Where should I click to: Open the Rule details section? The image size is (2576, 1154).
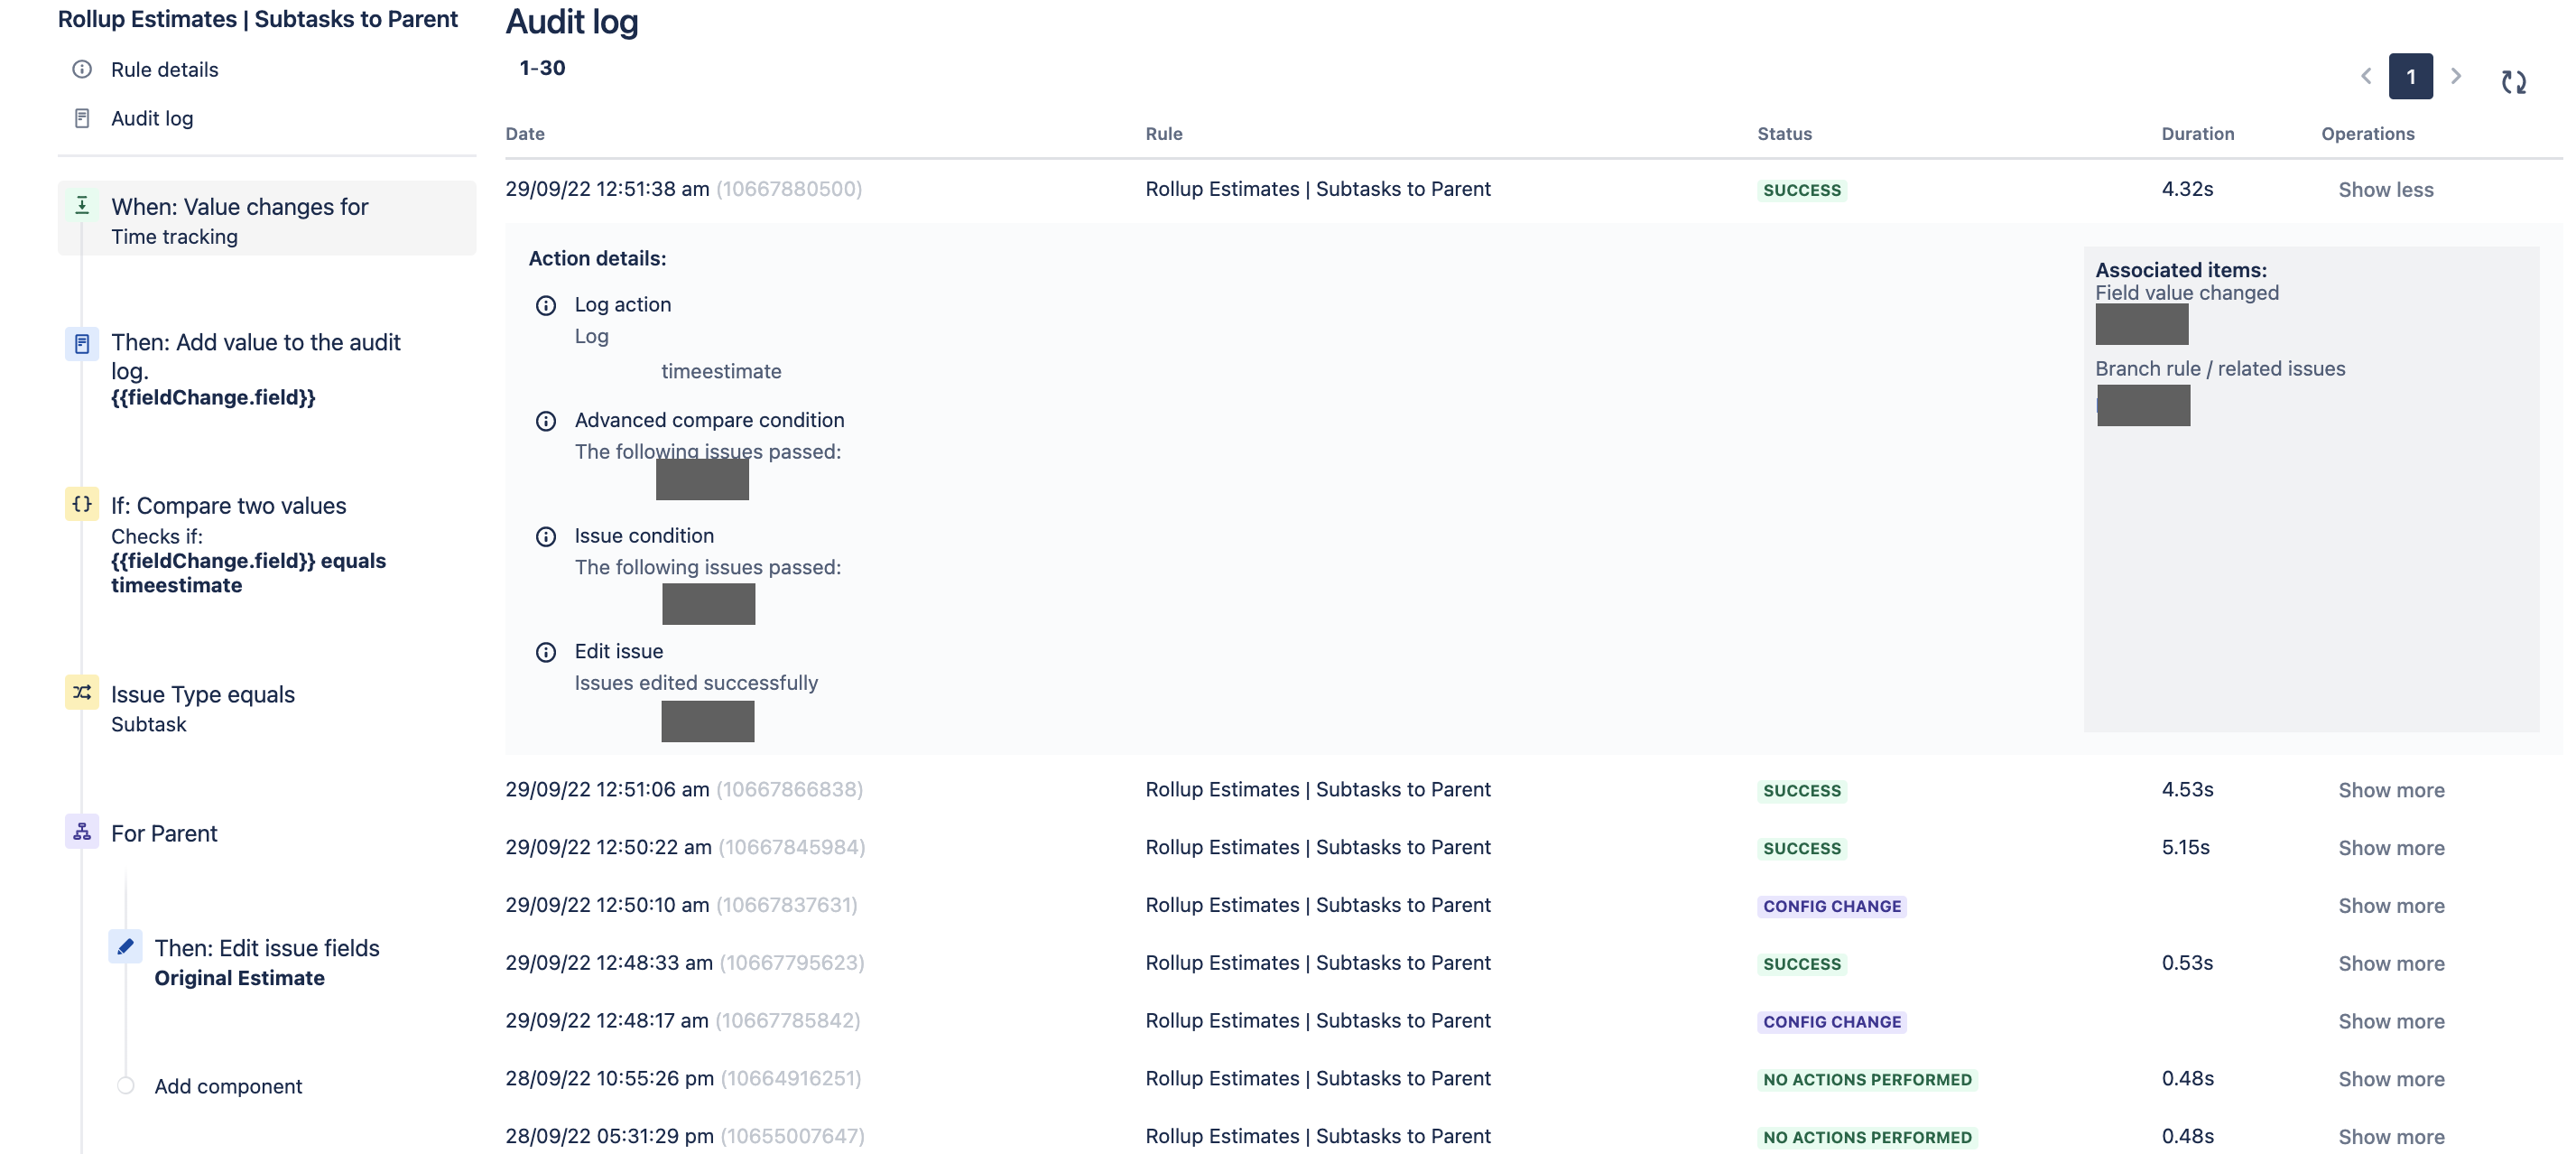[x=165, y=69]
